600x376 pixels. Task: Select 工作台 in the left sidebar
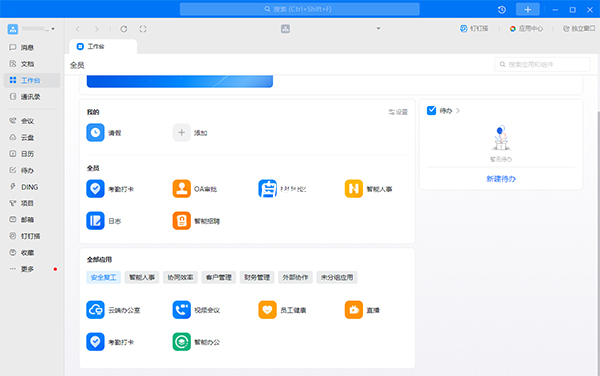32,80
